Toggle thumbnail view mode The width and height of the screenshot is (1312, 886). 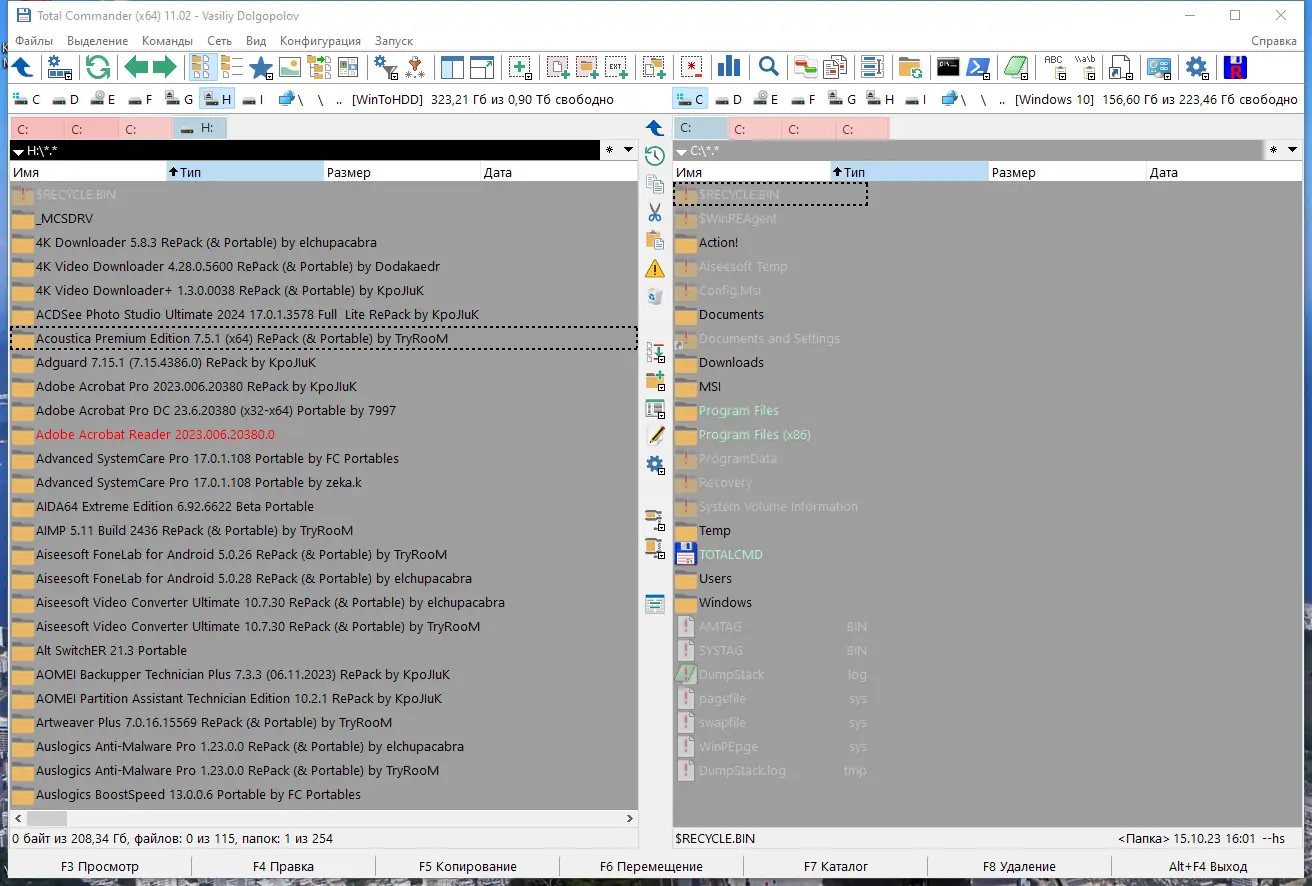pyautogui.click(x=291, y=67)
